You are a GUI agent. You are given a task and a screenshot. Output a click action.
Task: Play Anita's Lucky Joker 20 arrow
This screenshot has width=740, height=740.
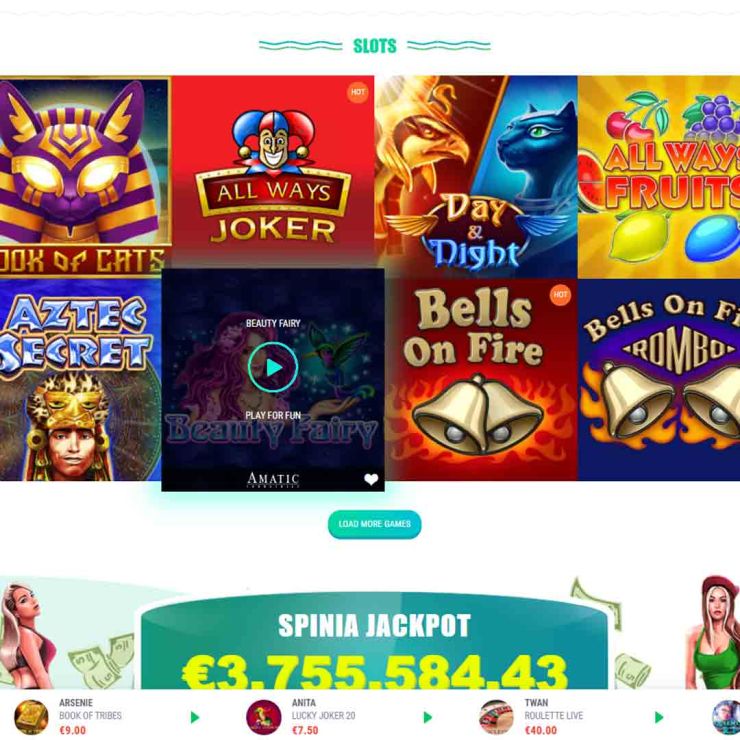click(x=428, y=717)
